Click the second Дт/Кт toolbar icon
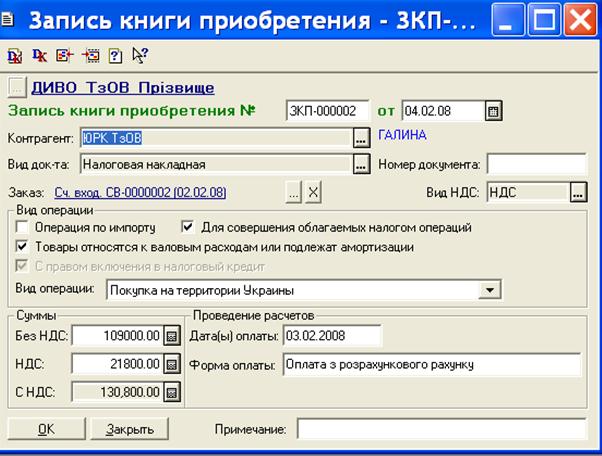This screenshot has width=602, height=456. pyautogui.click(x=39, y=56)
